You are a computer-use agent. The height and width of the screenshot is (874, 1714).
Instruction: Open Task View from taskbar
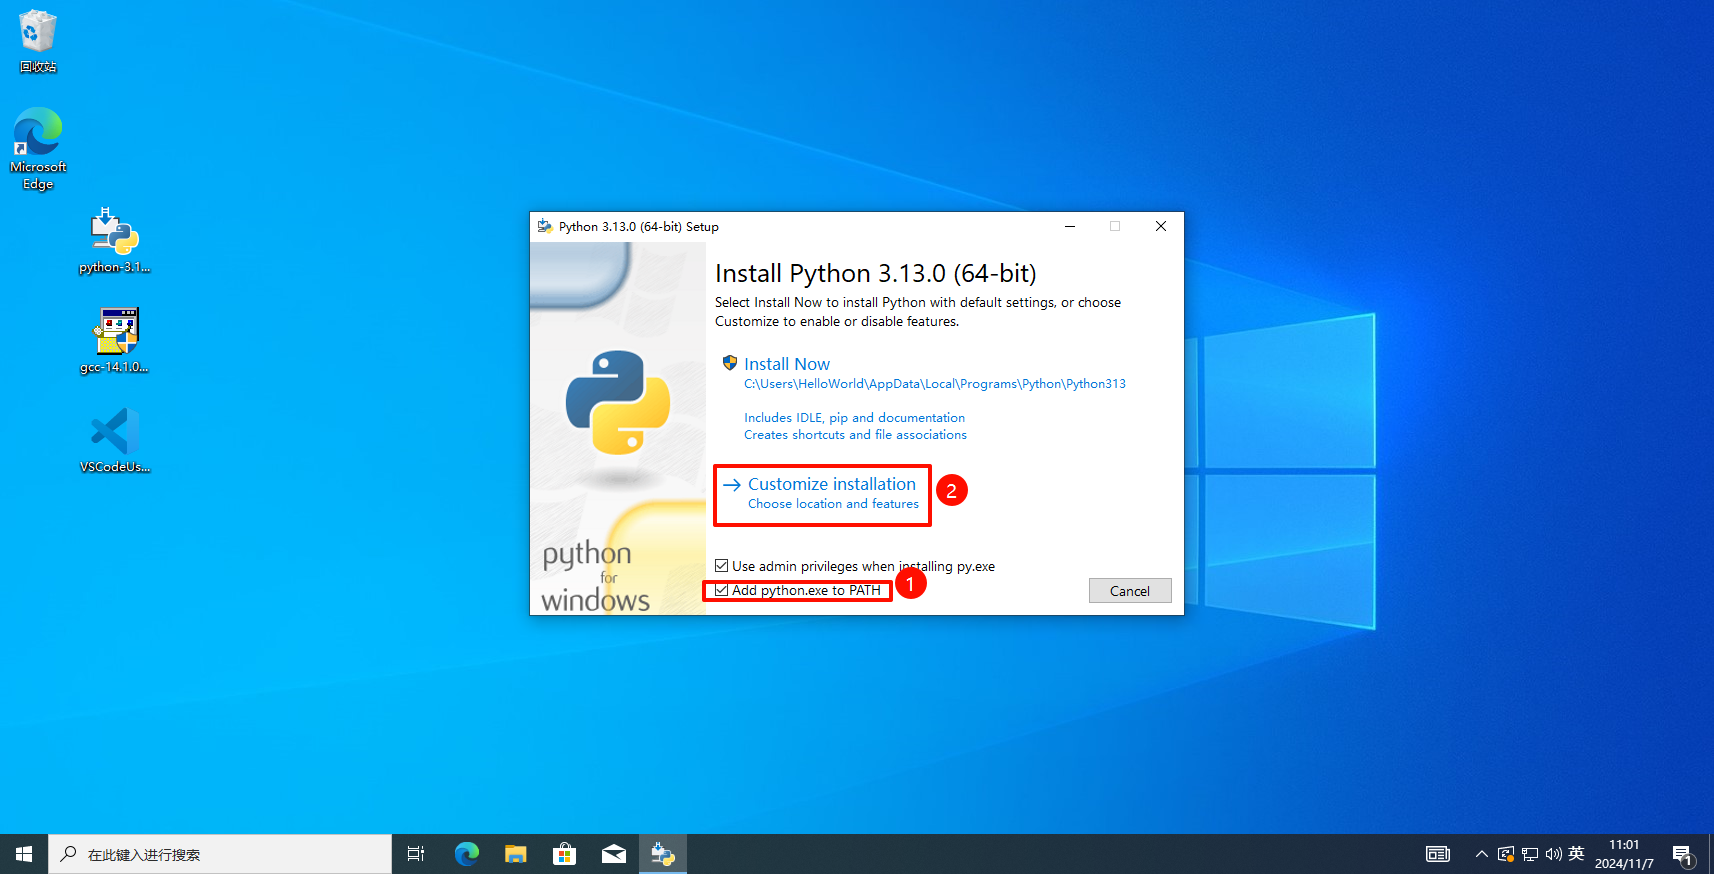point(416,854)
